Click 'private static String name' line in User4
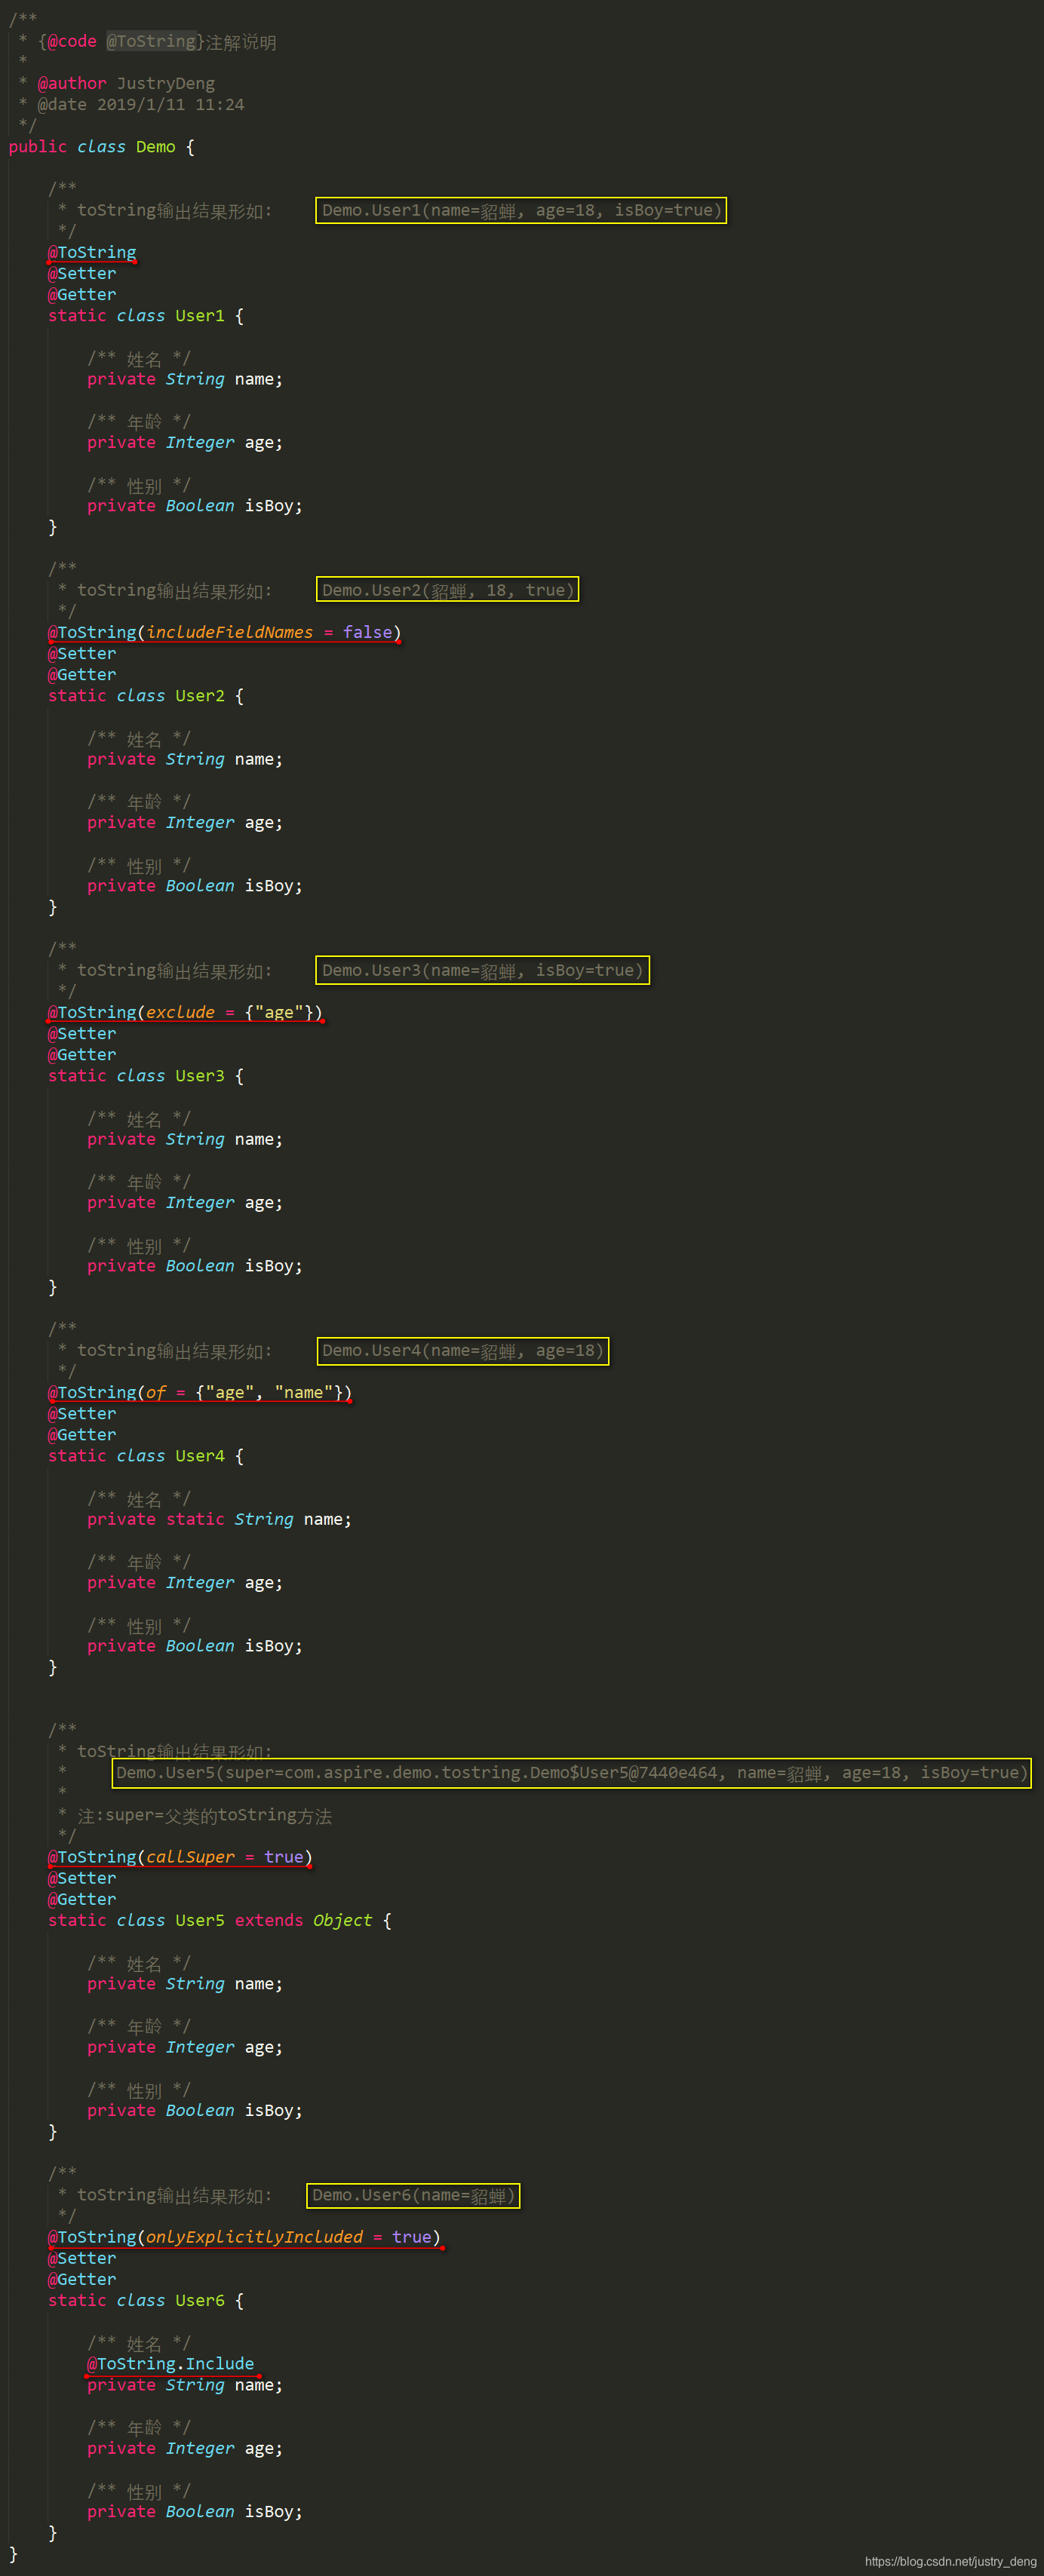This screenshot has height=2576, width=1044. point(219,1519)
